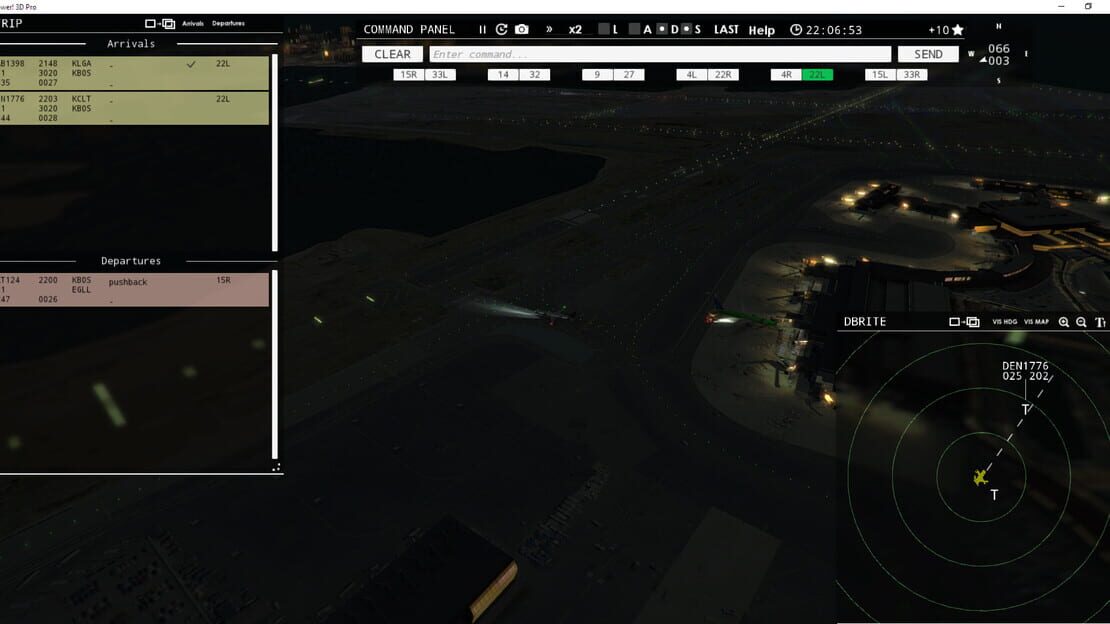Click the fast-forward double chevron icon
Screen dimensions: 1110x624
coord(549,30)
